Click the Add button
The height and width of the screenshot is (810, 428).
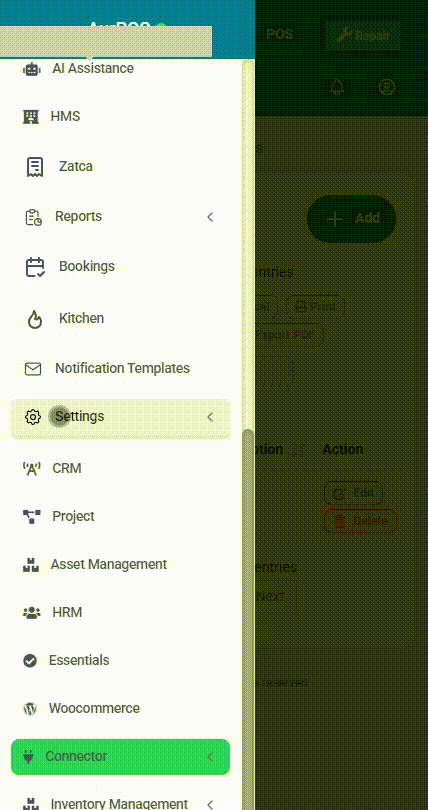tap(352, 219)
